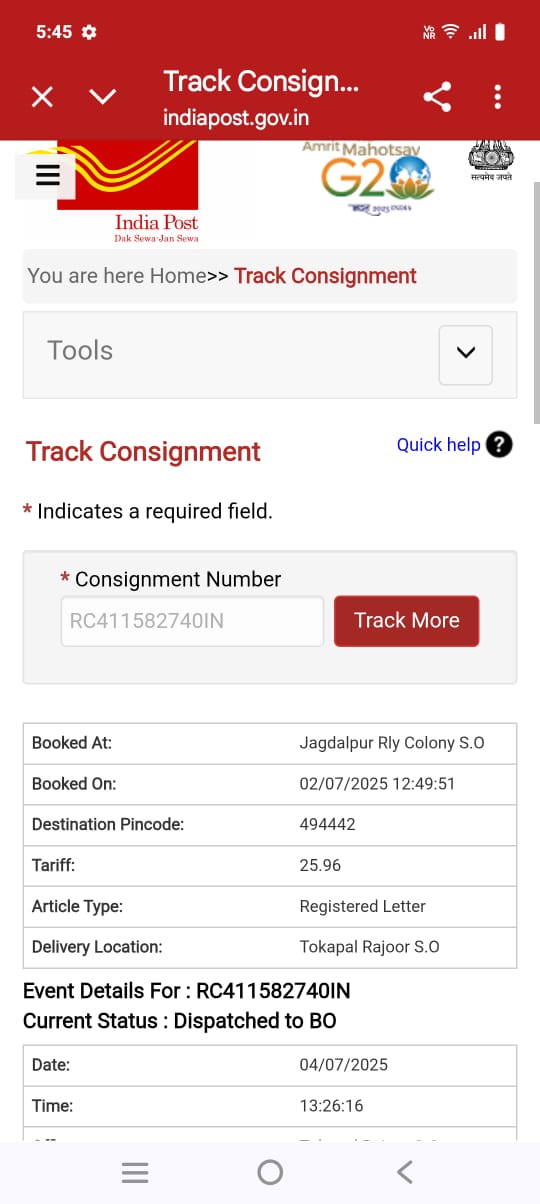Focus the Consignment Number input field
540x1204 pixels.
tap(192, 621)
